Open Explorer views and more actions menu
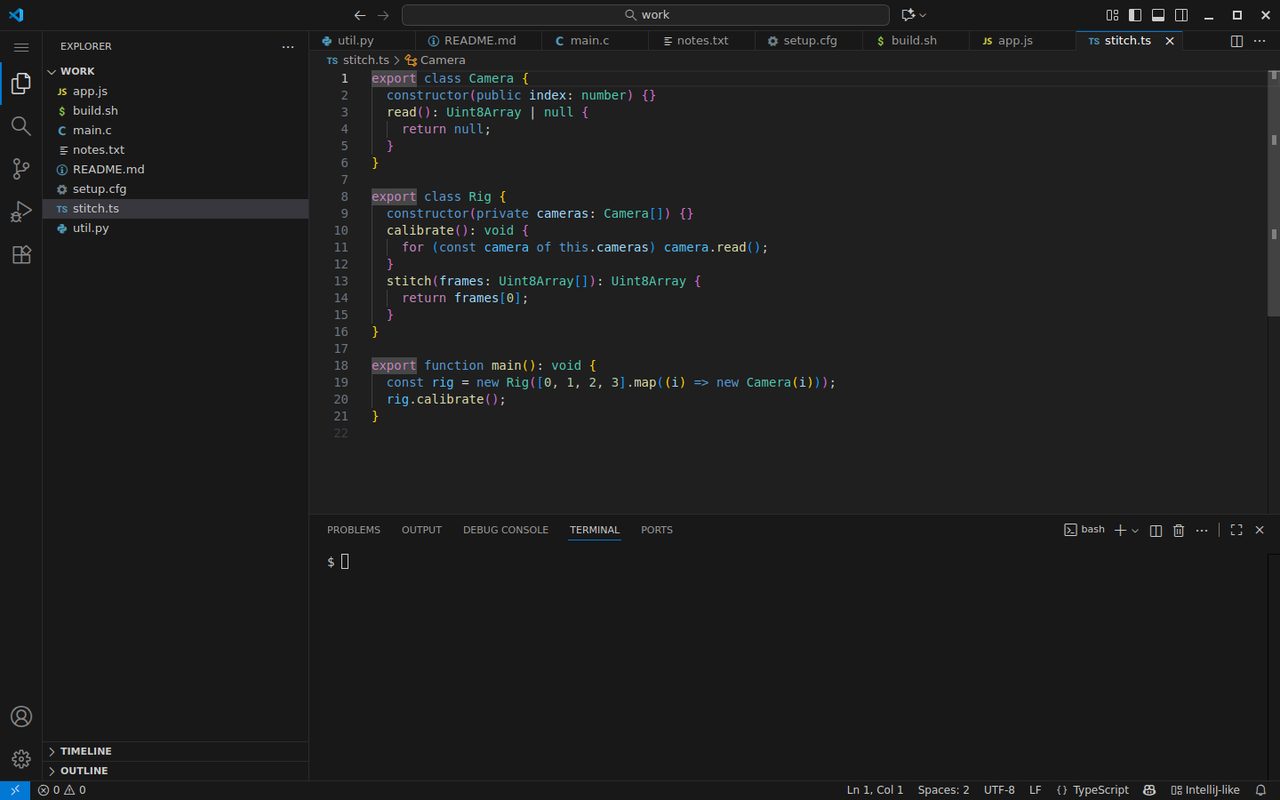 (288, 47)
